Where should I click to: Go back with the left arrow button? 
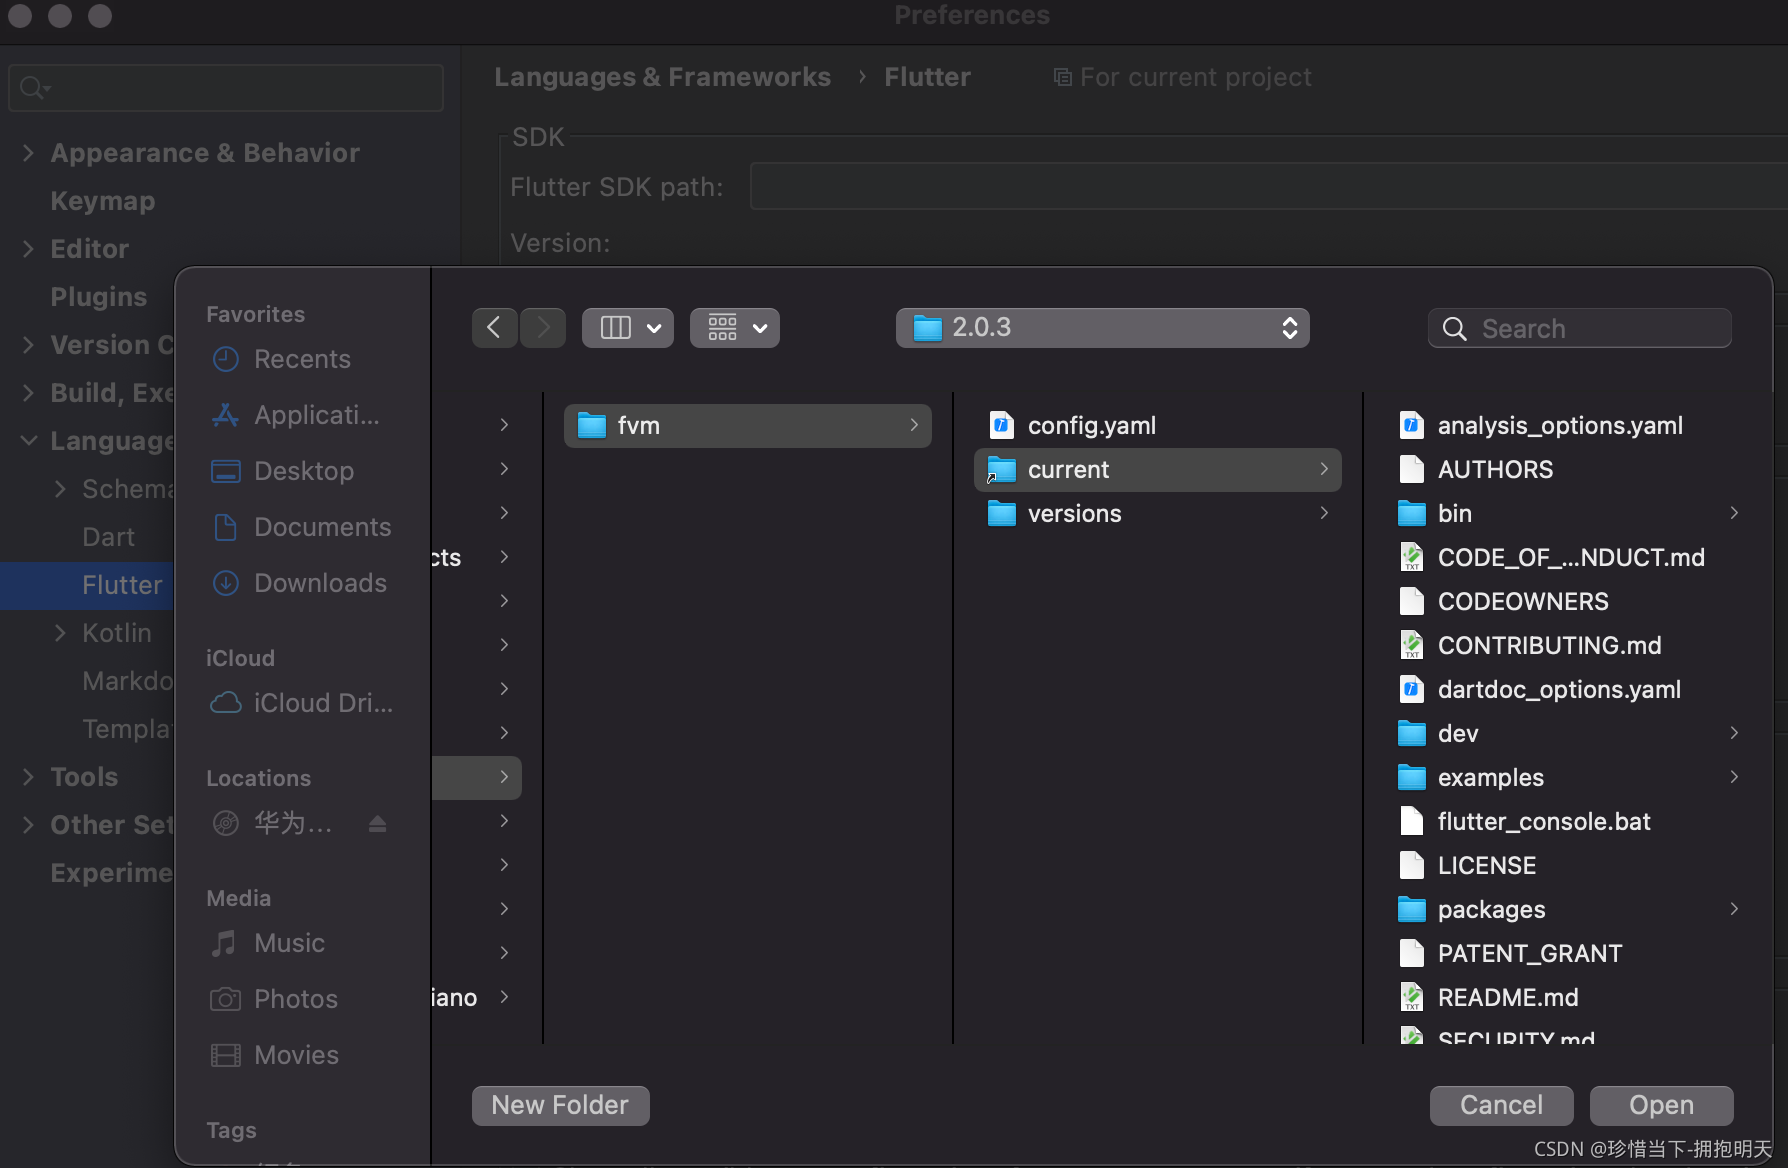click(494, 328)
